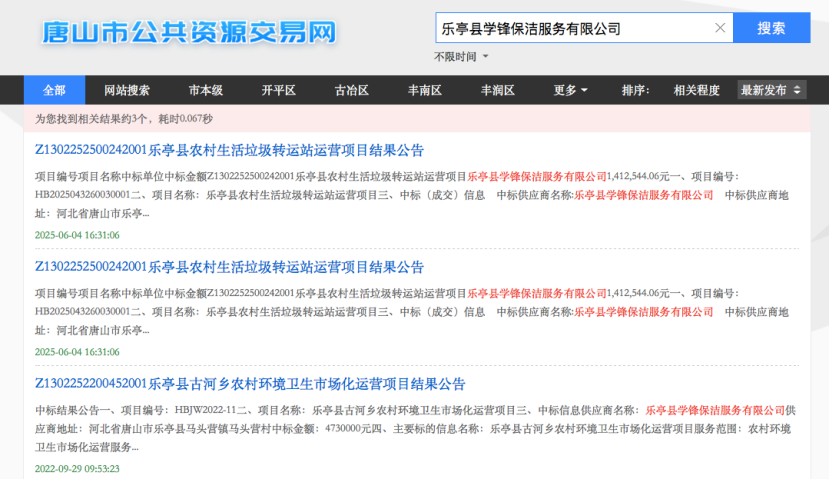Filter by 市本级 tab

(206, 90)
